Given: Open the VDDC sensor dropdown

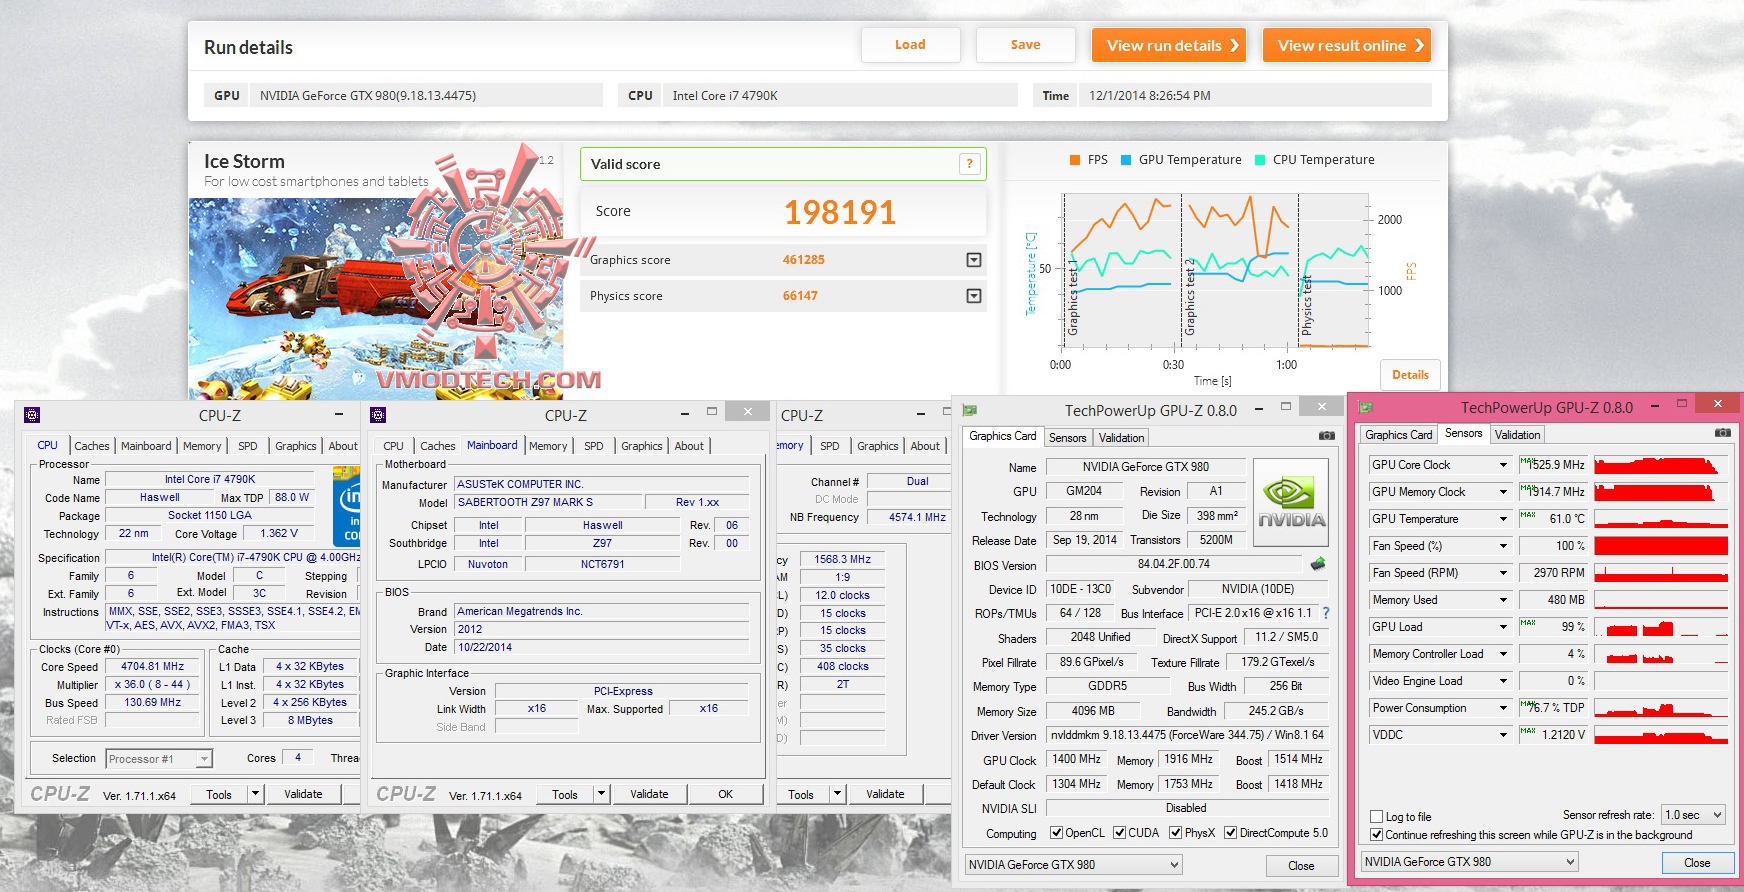Looking at the screenshot, I should tap(1503, 735).
